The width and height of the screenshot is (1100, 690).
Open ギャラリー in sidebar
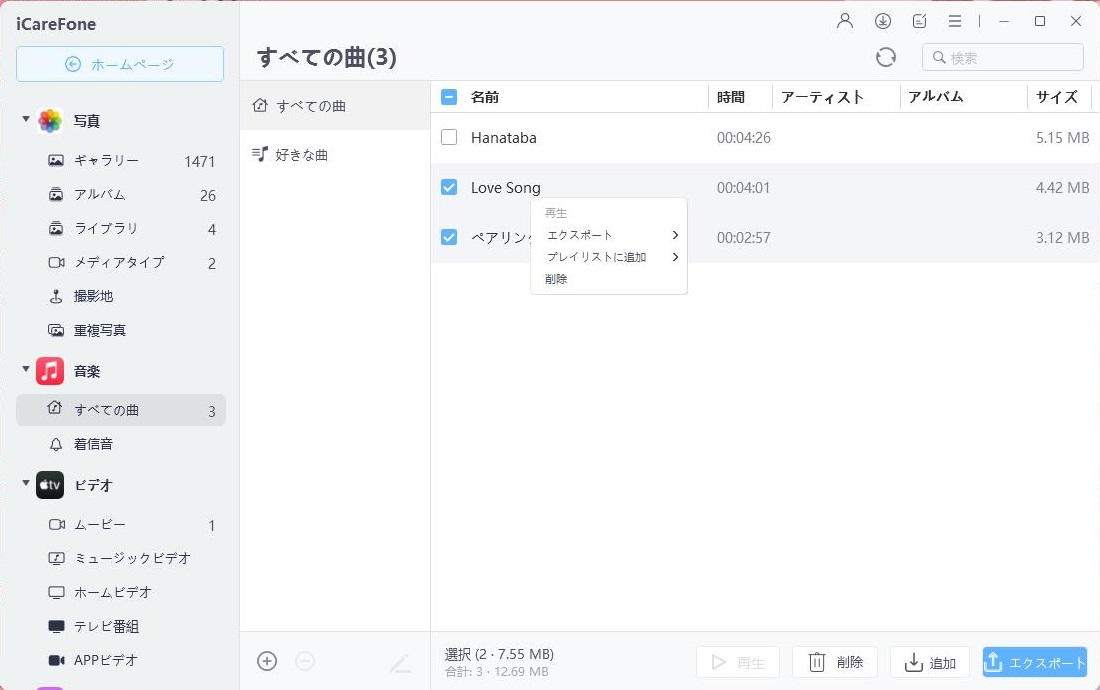coord(121,161)
